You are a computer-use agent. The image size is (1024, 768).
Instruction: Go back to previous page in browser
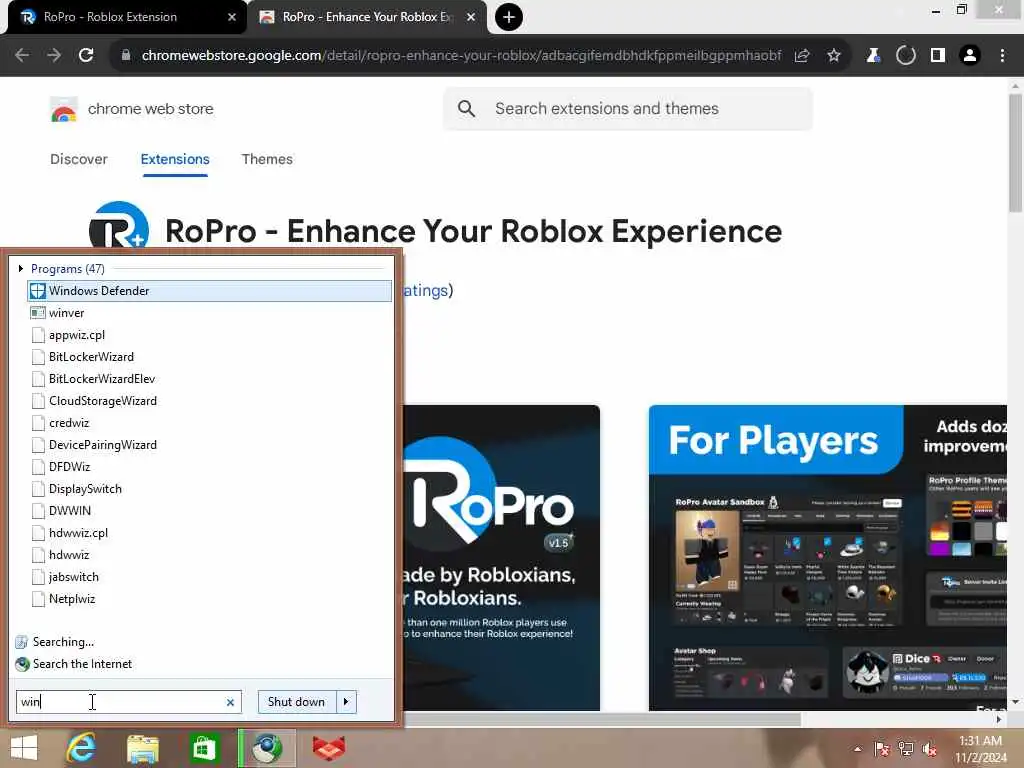tap(22, 56)
